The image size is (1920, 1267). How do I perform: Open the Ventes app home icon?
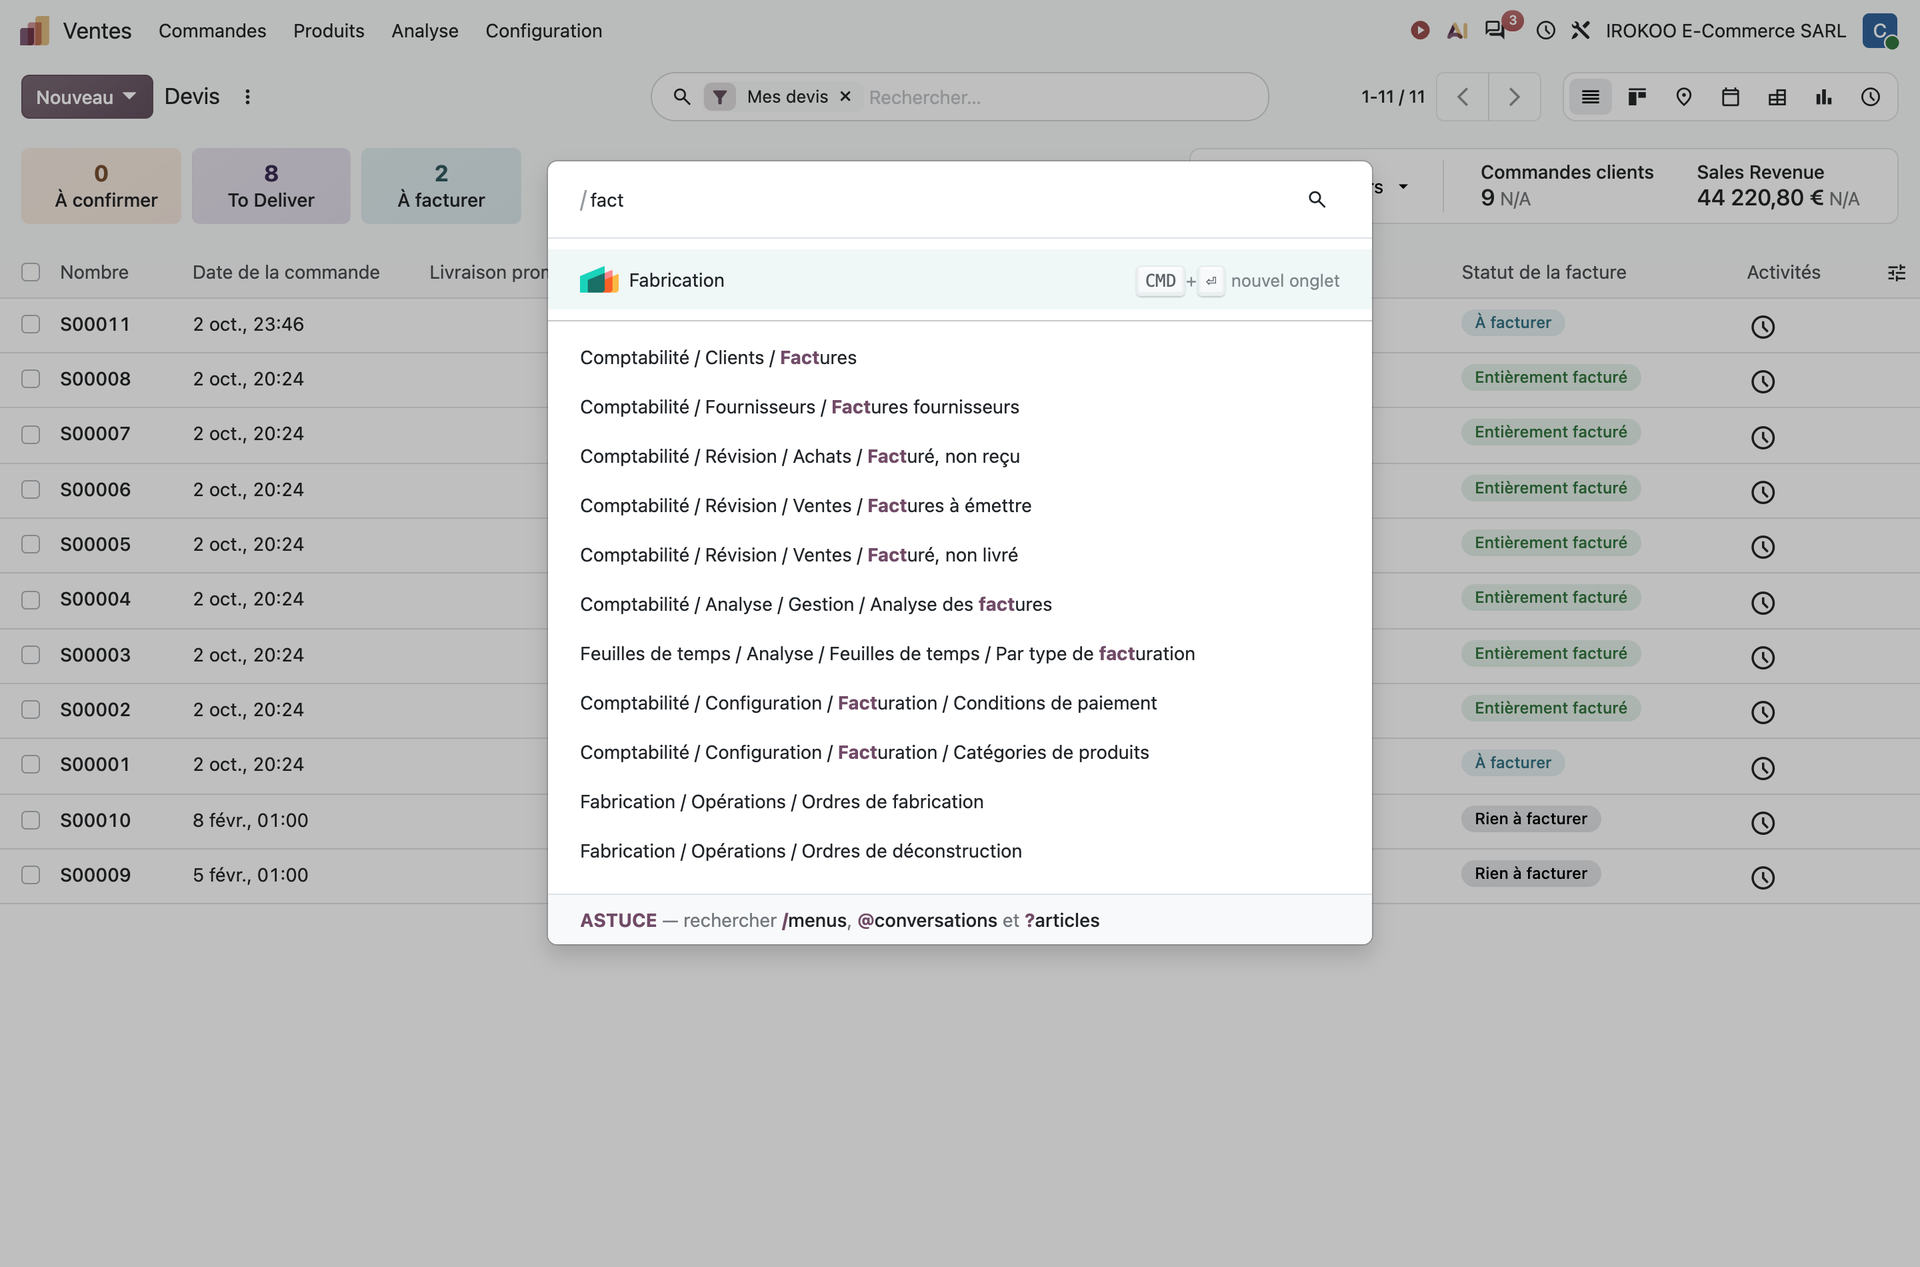35,31
